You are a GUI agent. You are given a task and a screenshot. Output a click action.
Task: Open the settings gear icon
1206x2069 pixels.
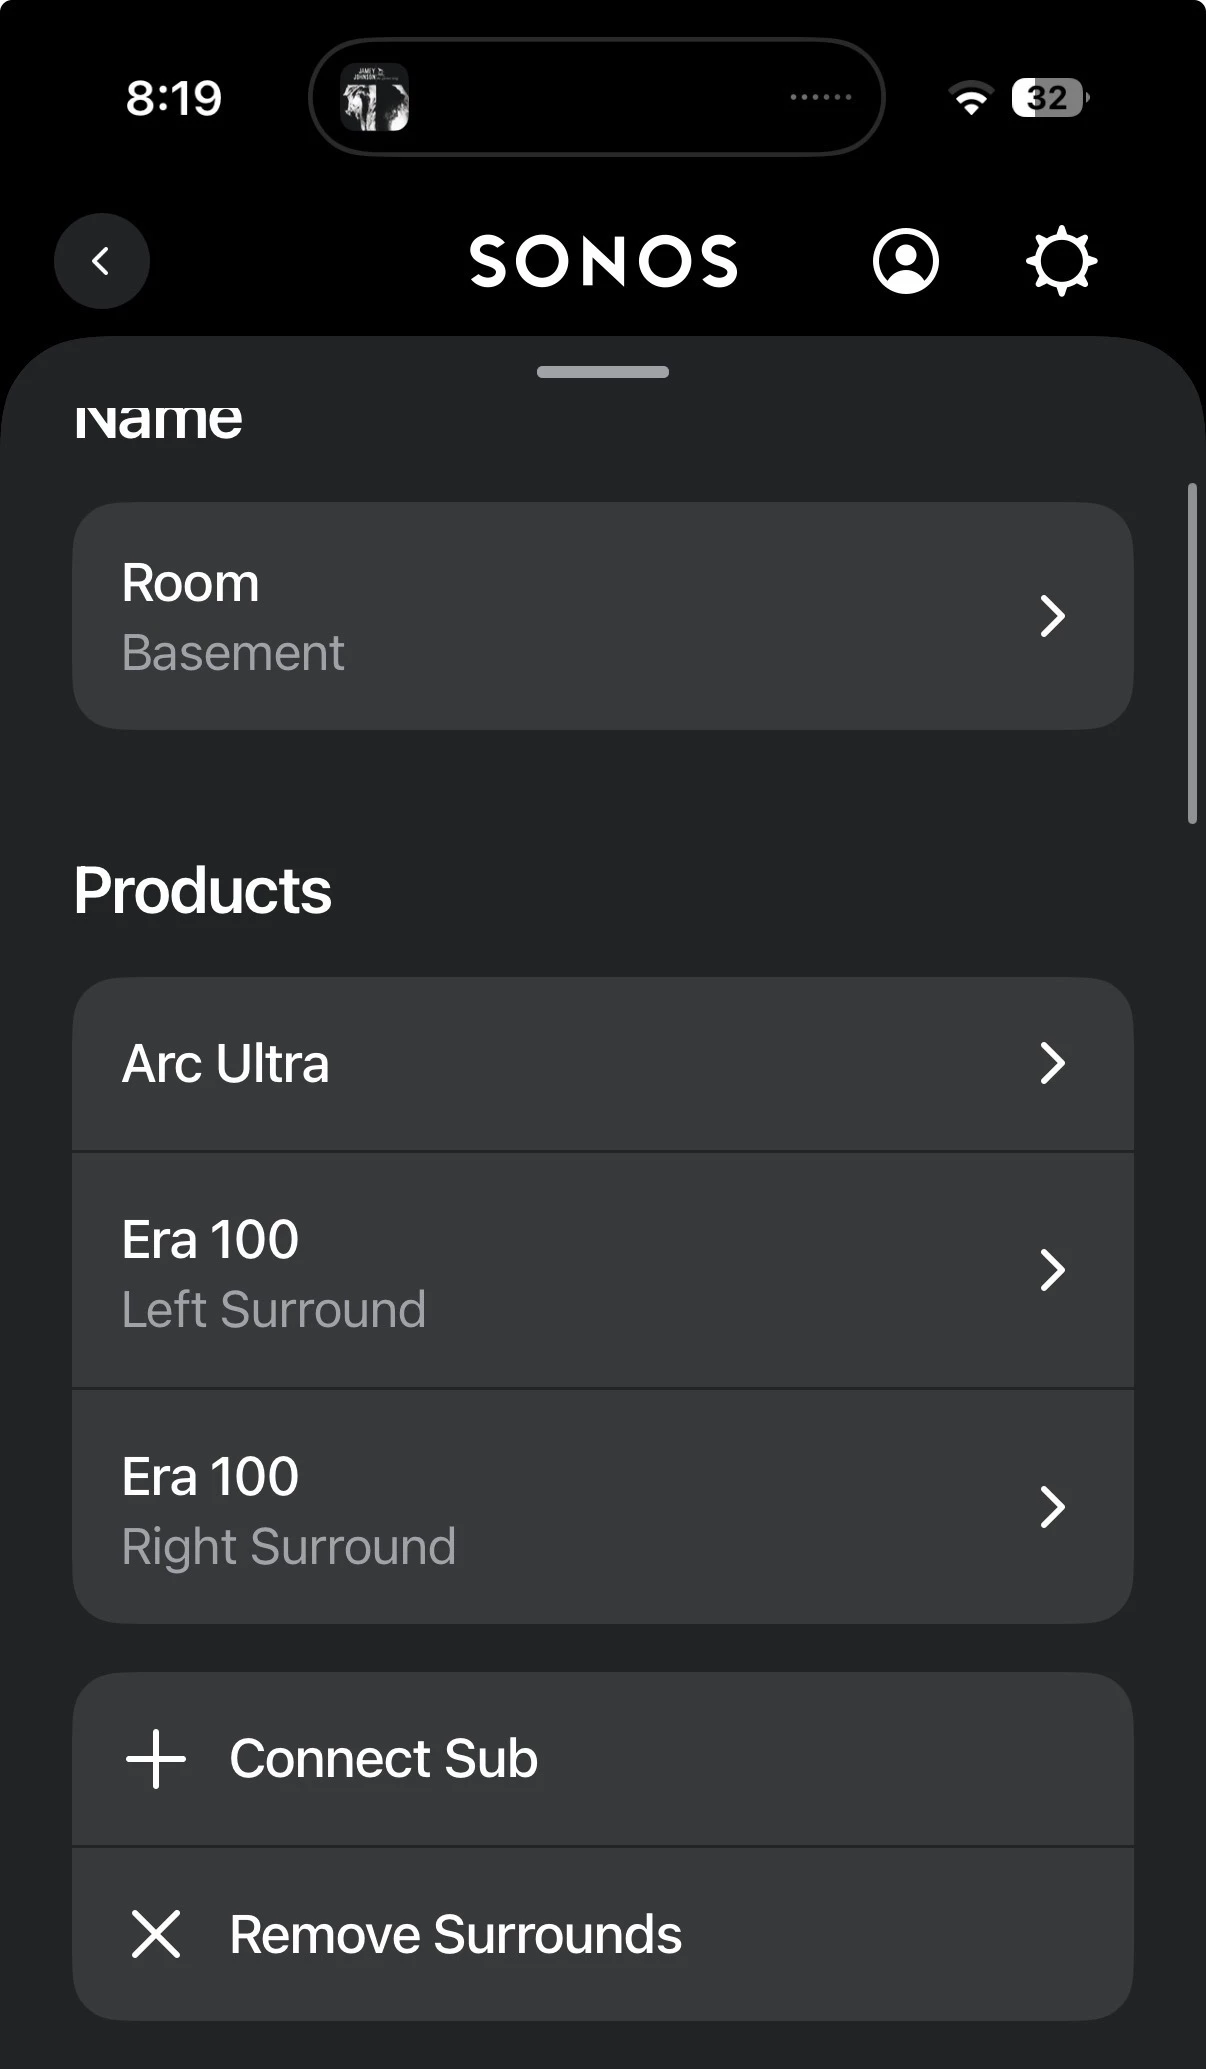tap(1061, 262)
